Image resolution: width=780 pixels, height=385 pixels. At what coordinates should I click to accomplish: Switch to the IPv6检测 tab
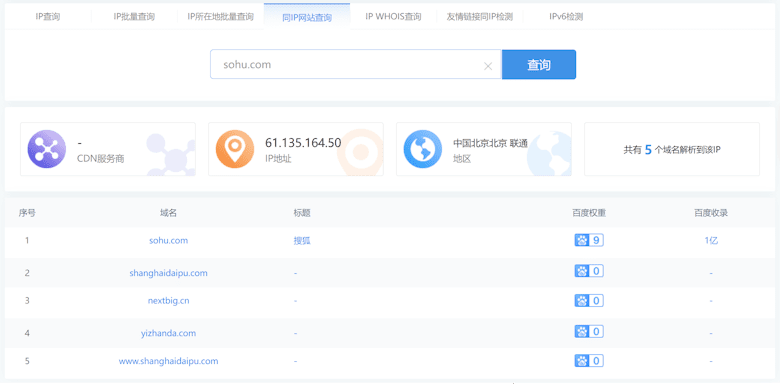pyautogui.click(x=566, y=16)
